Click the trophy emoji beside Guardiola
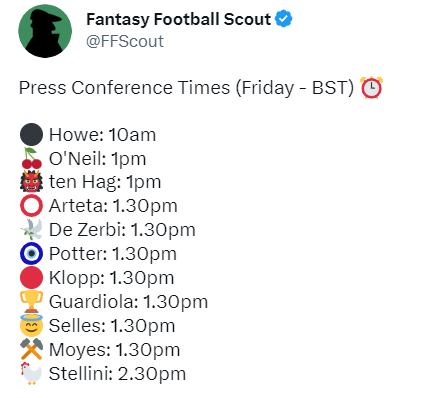Screen dimensions: 442x398 pos(31,302)
